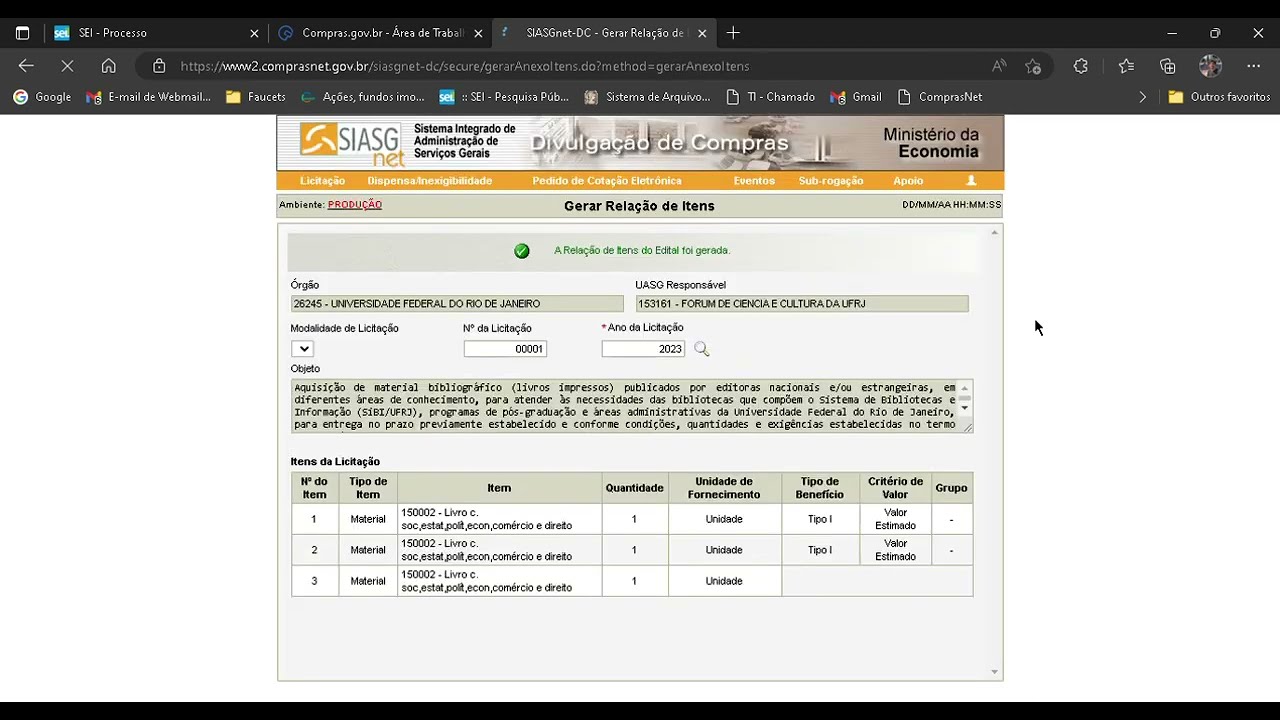Open the E-mail de Webmail bookmark
1280x720 pixels.
pyautogui.click(x=148, y=97)
